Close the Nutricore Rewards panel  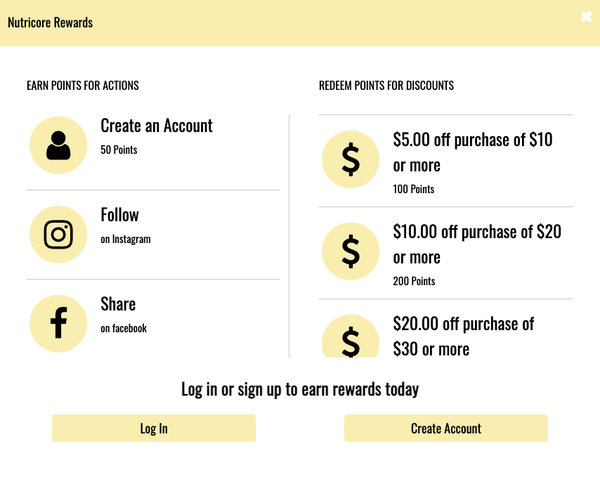point(587,17)
